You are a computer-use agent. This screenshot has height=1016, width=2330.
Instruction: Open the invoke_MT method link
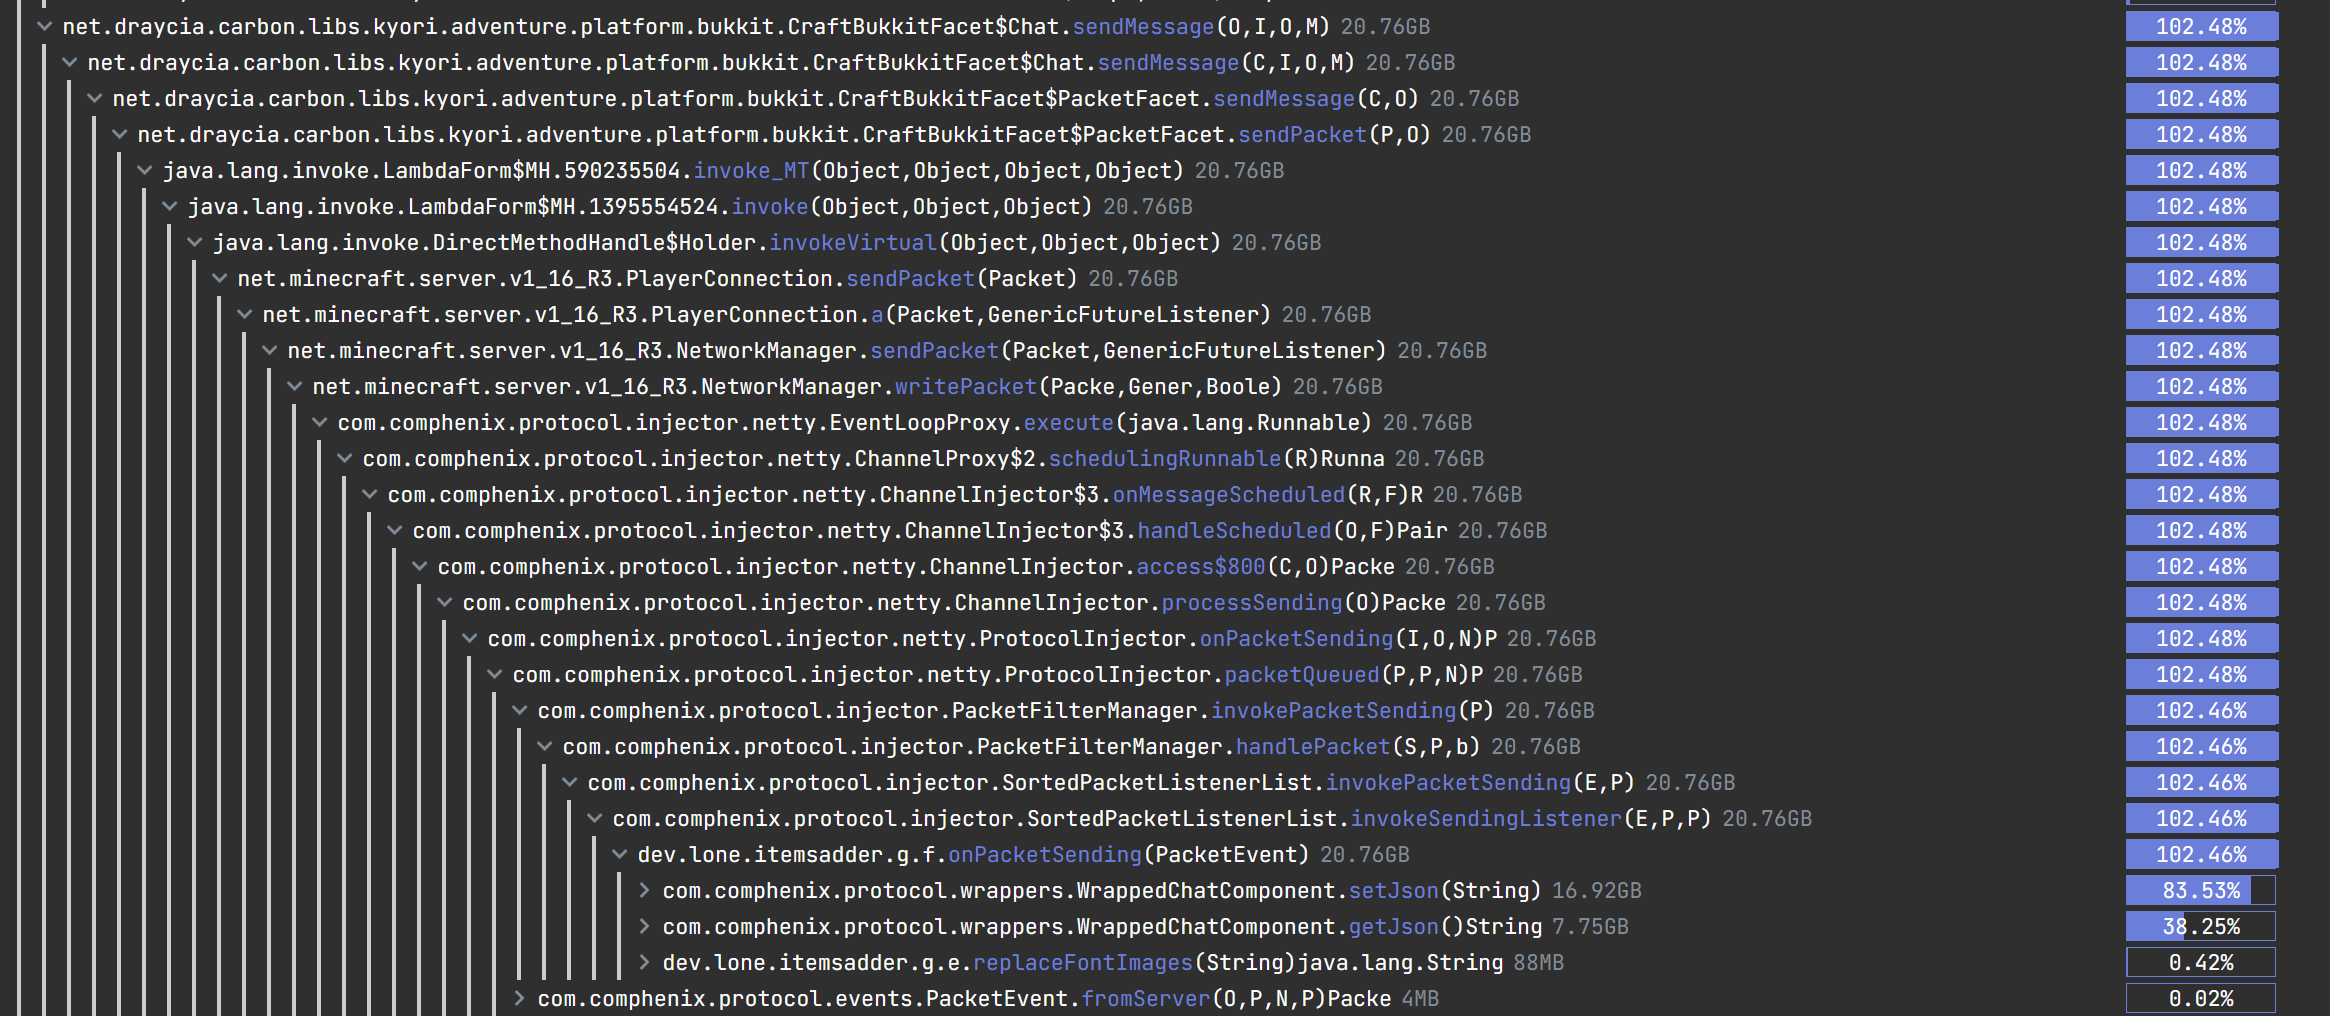click(752, 170)
